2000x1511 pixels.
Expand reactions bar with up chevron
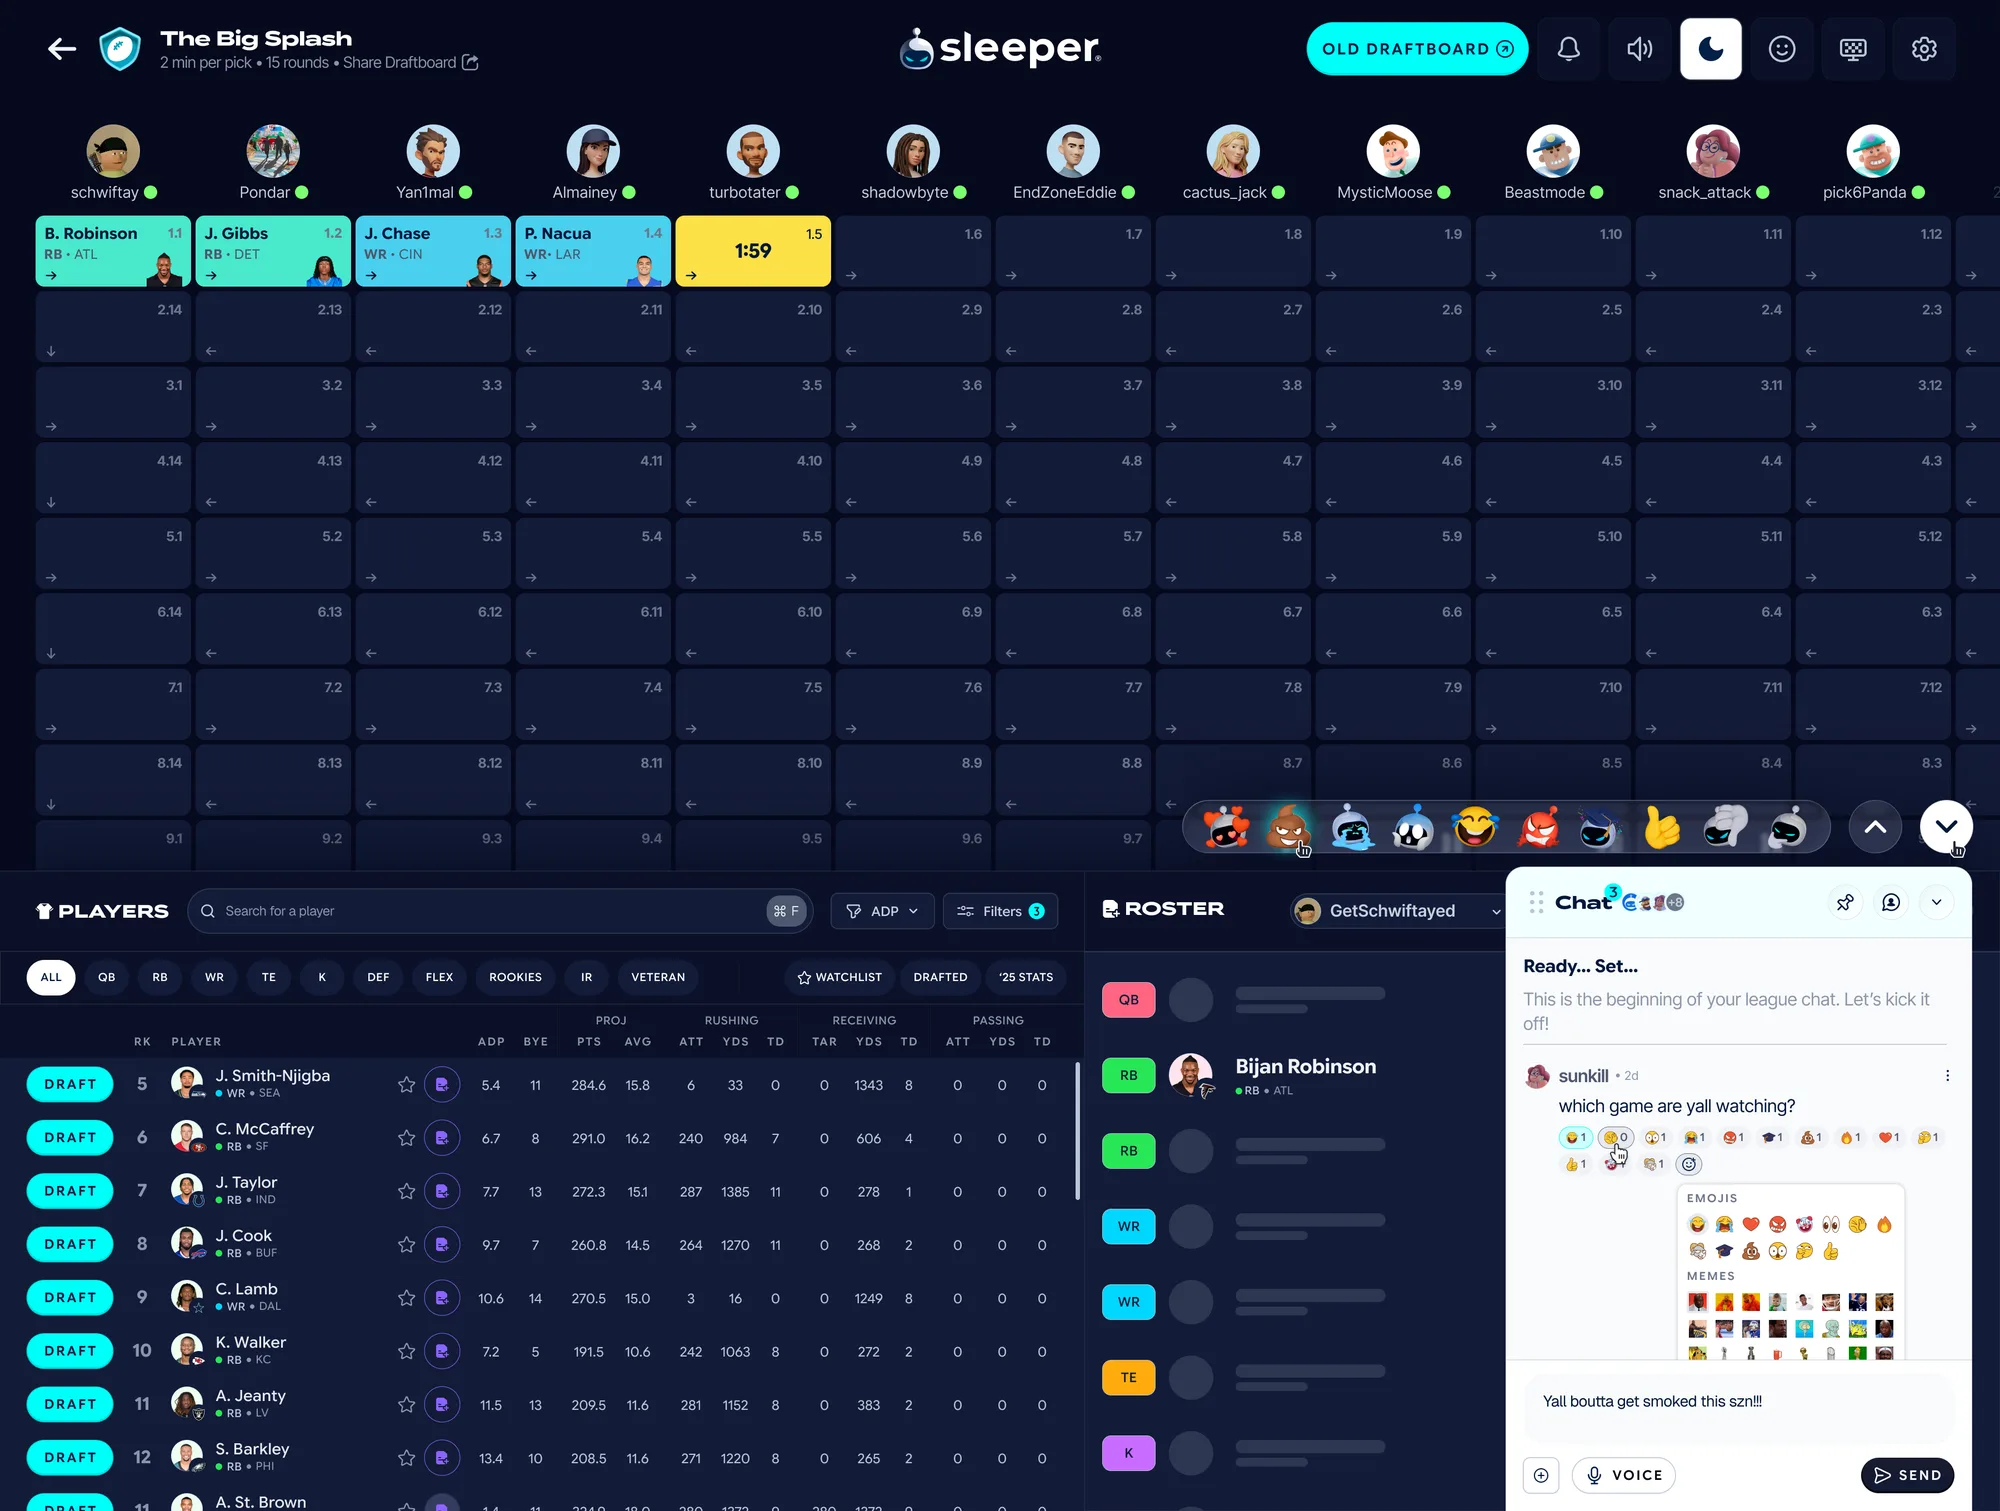point(1875,827)
